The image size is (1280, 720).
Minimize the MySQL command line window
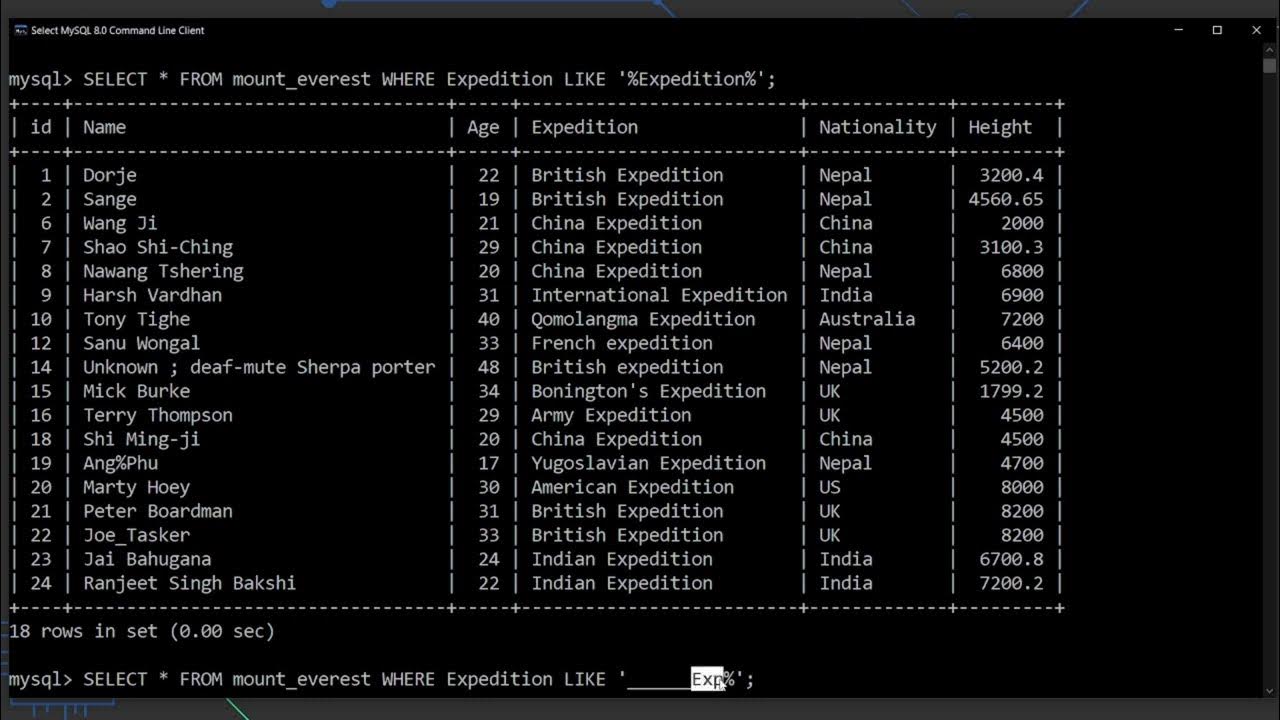(1178, 30)
